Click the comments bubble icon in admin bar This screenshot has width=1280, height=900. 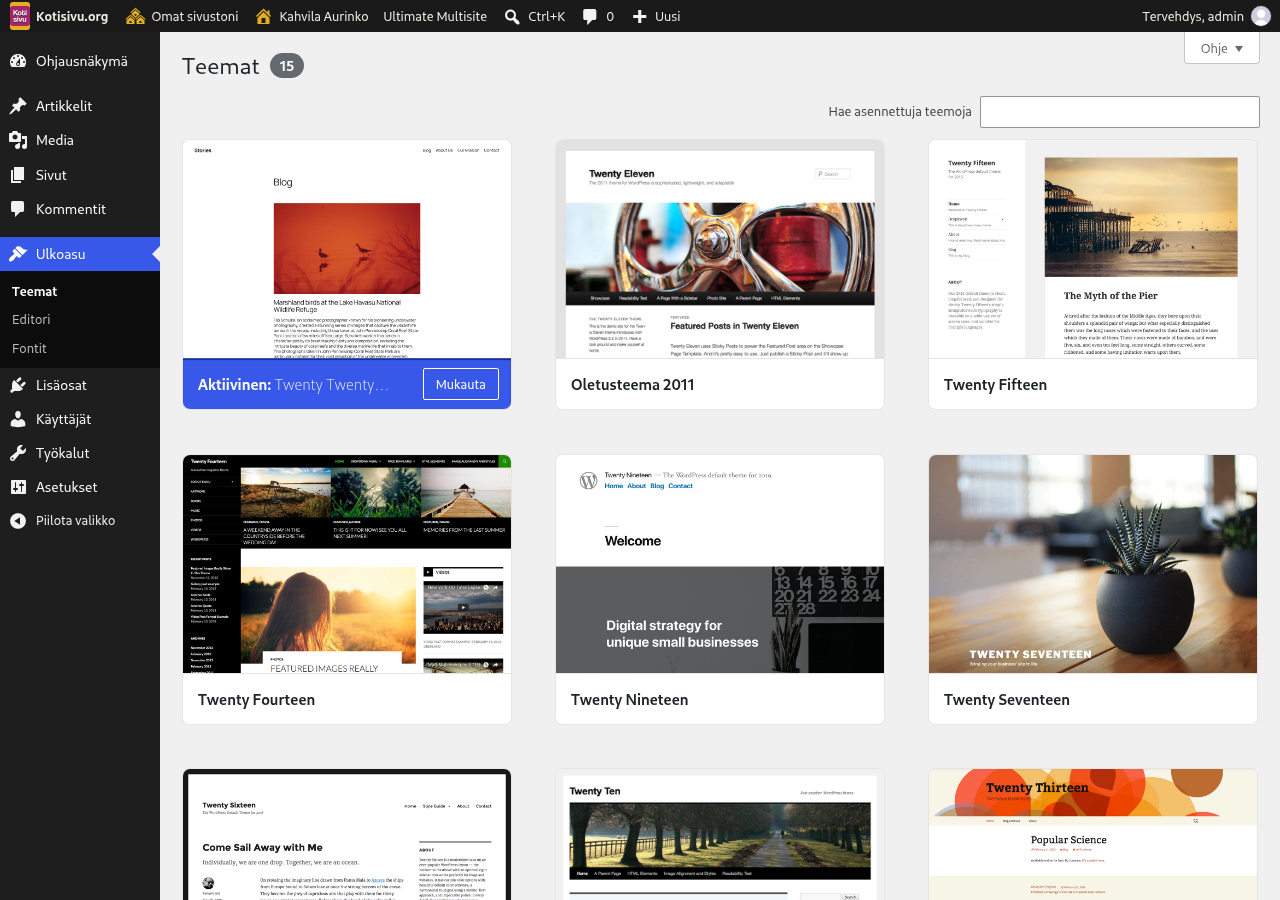pyautogui.click(x=590, y=16)
